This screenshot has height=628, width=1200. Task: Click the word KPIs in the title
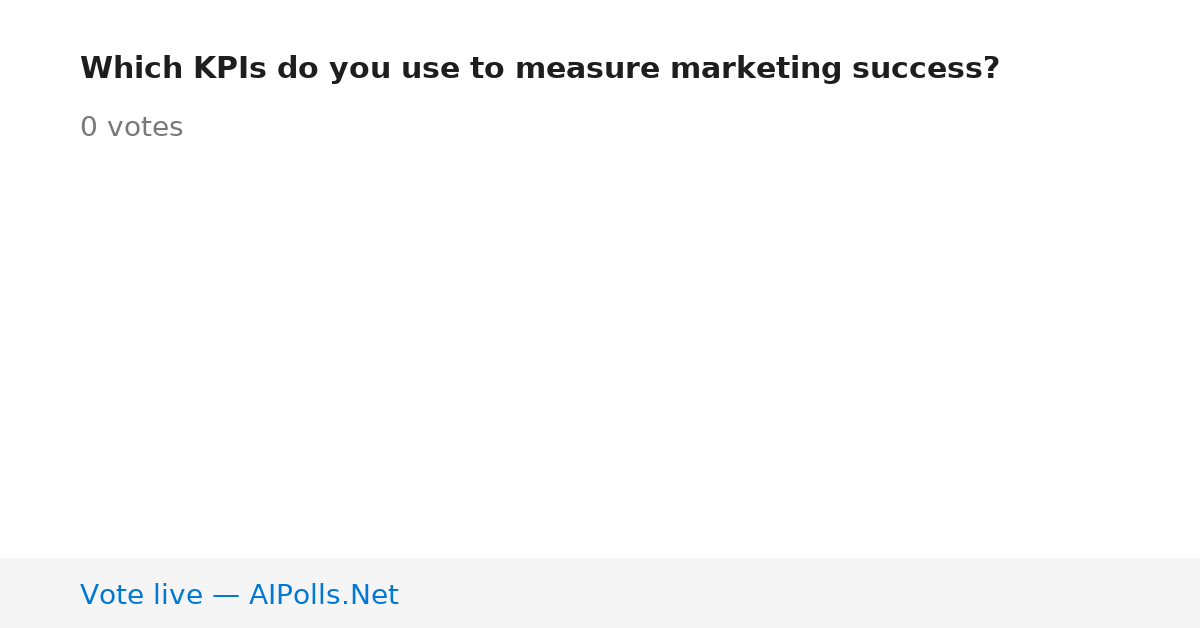[229, 69]
